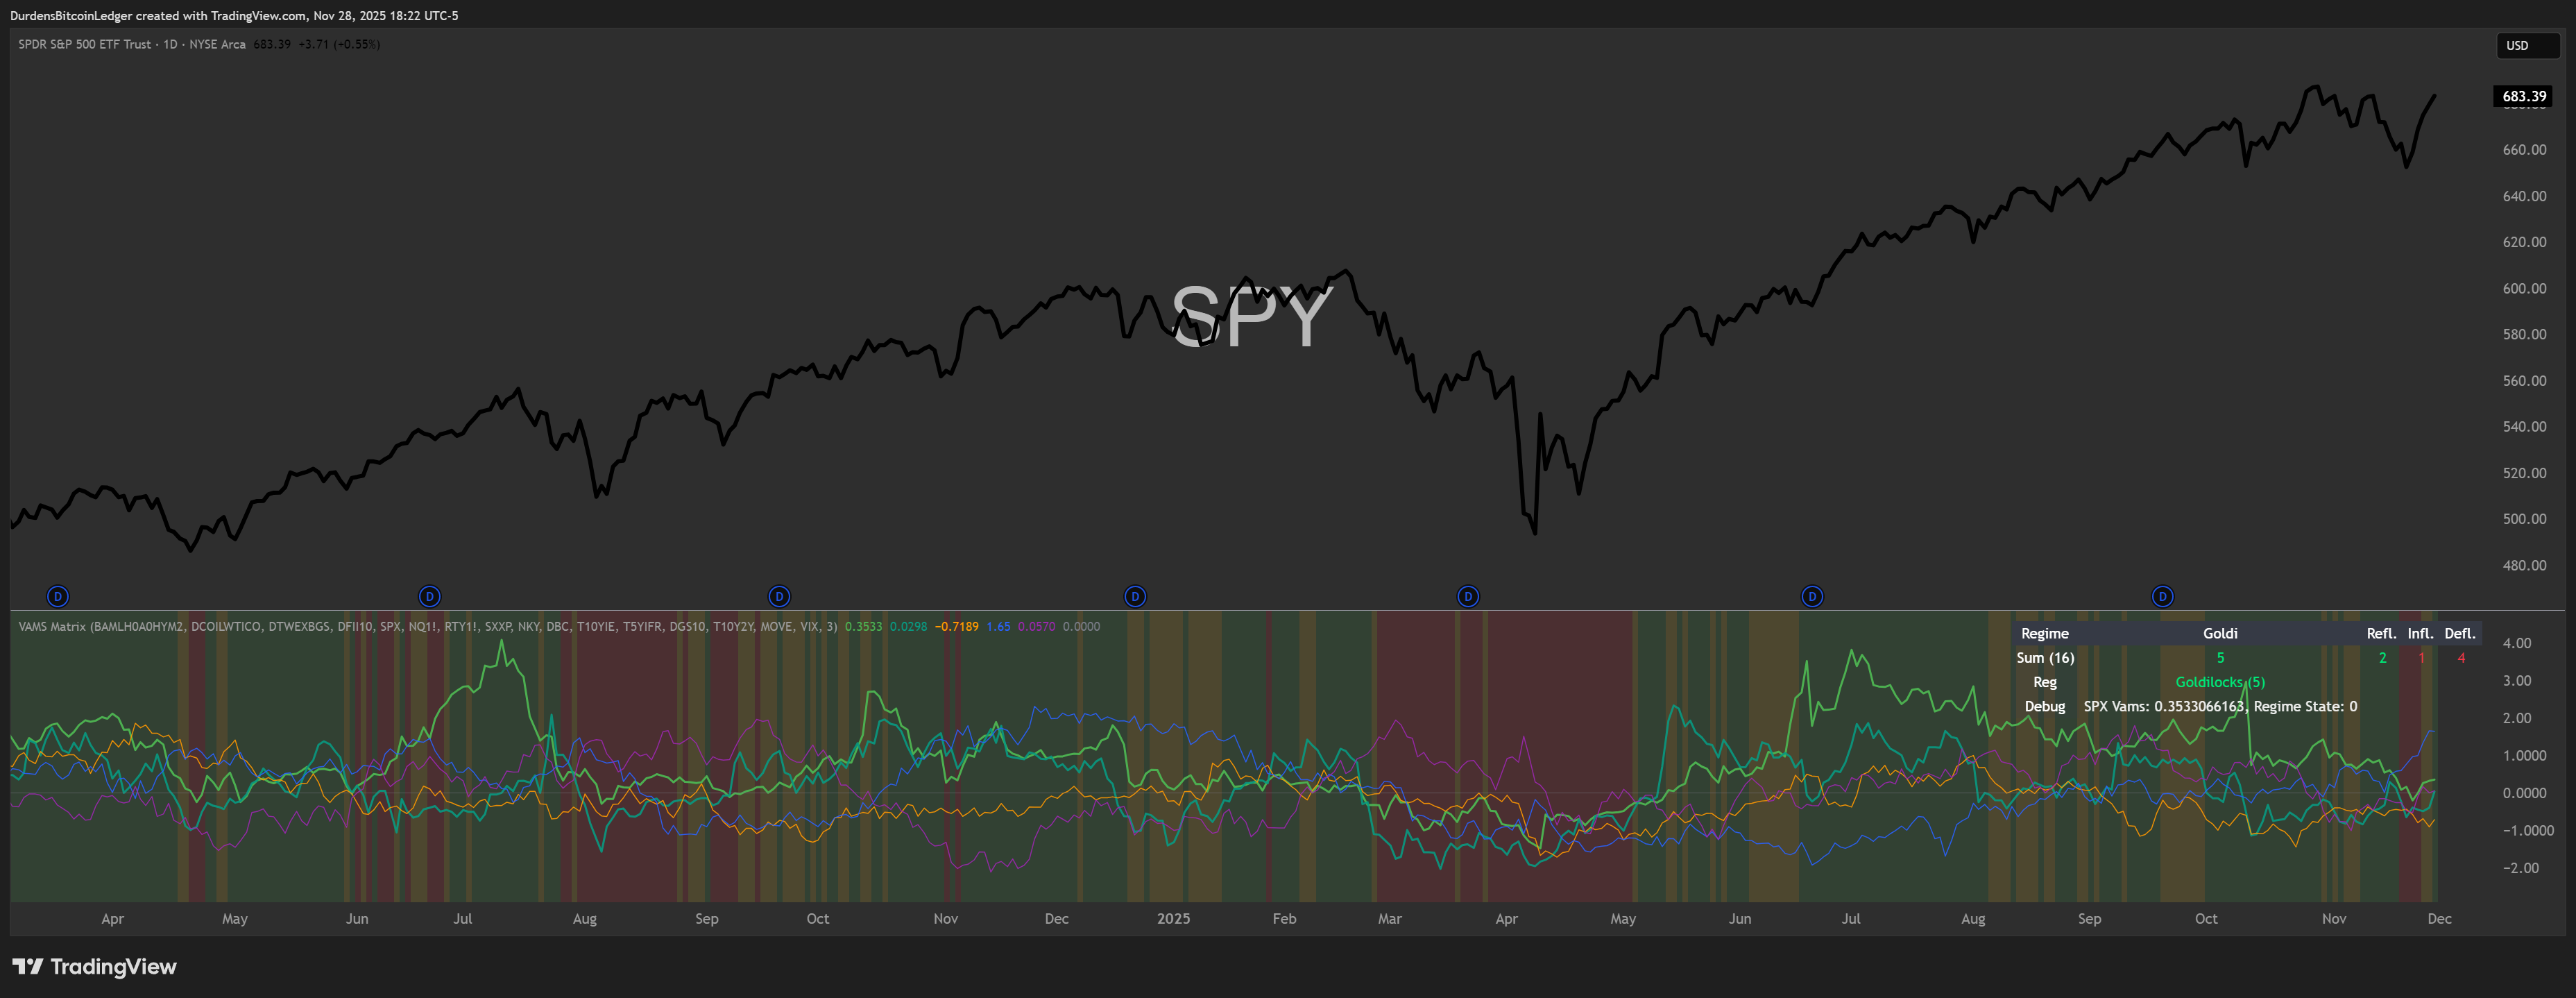This screenshot has width=2576, height=998.
Task: Click the 2025 label on the time axis
Action: tap(1173, 919)
